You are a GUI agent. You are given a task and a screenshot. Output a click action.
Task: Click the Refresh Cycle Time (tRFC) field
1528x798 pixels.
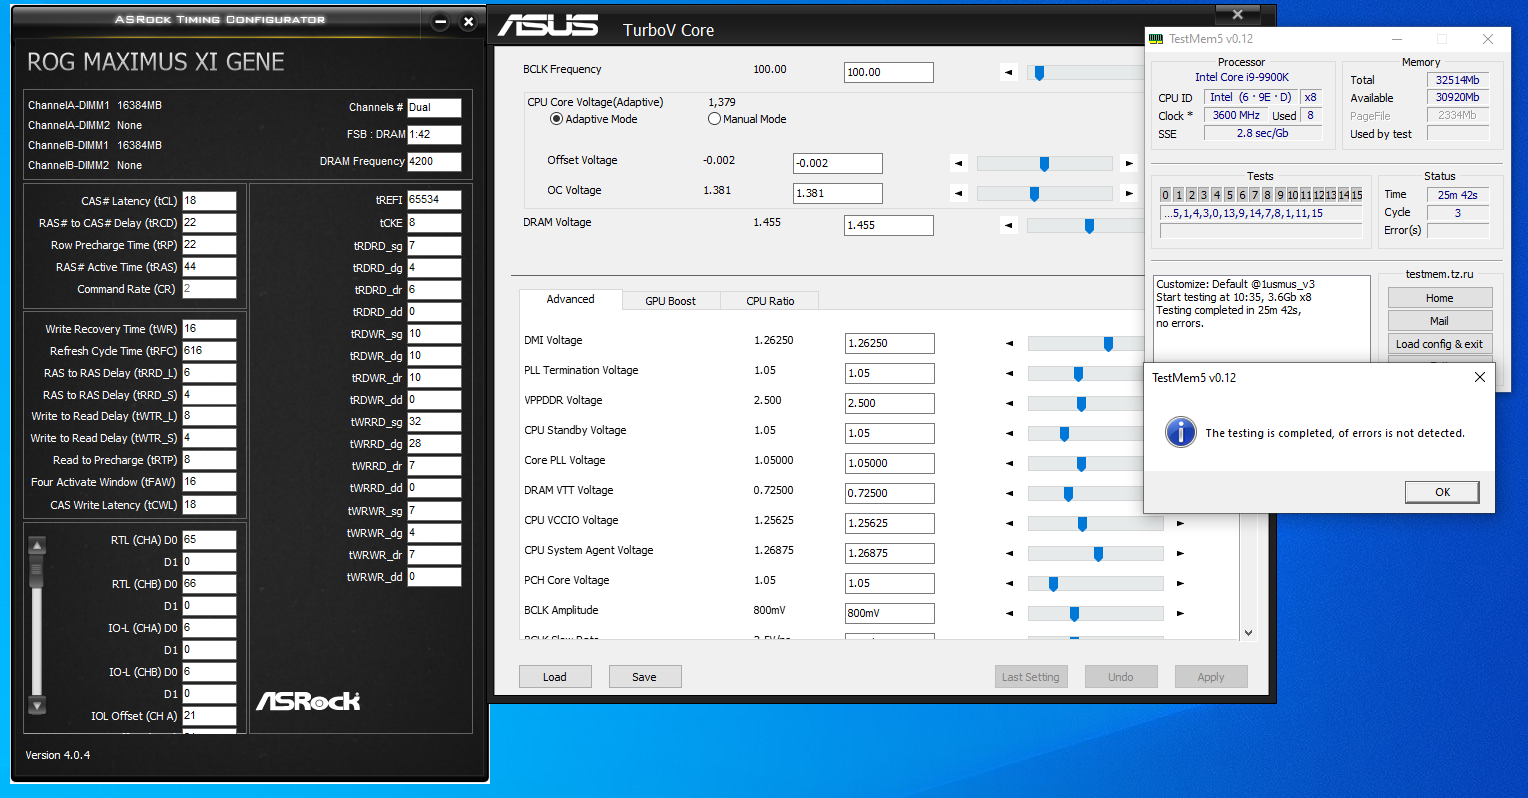[209, 351]
